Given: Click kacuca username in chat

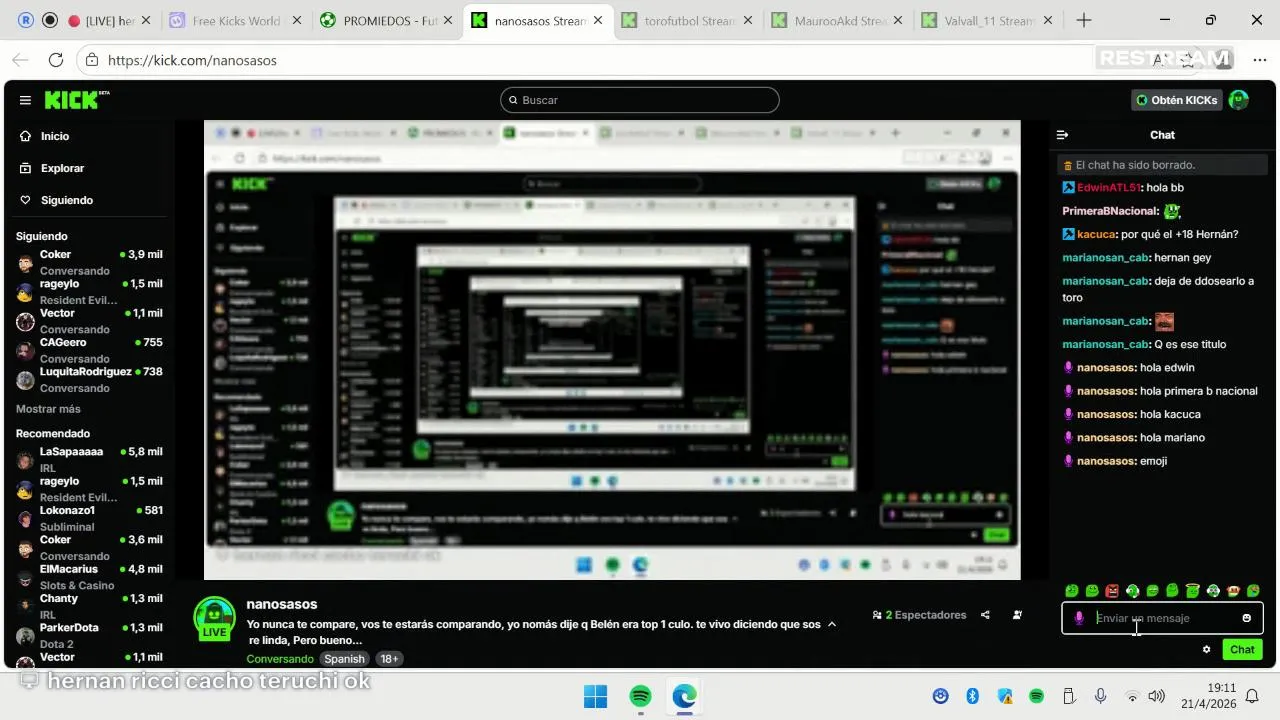Looking at the screenshot, I should pos(1095,235).
